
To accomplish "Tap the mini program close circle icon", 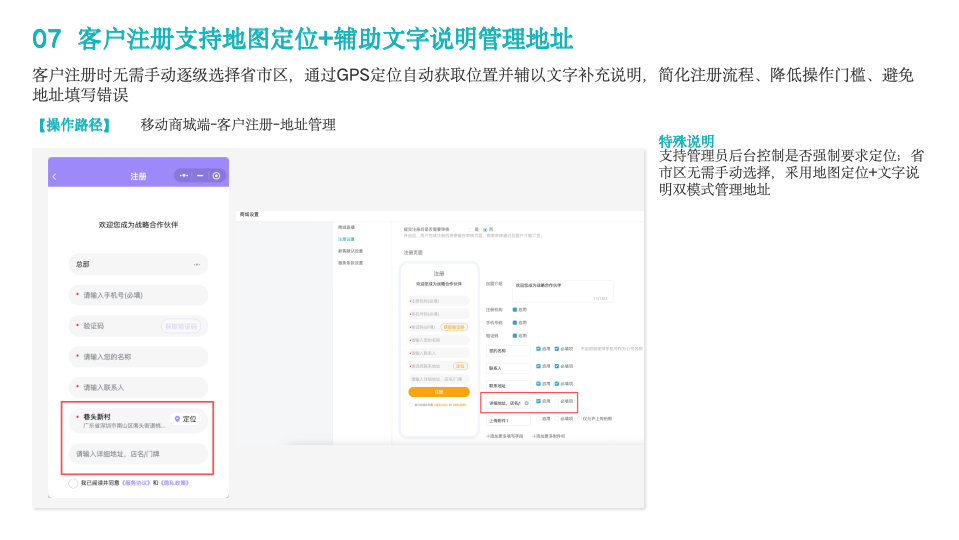I will 217,176.
